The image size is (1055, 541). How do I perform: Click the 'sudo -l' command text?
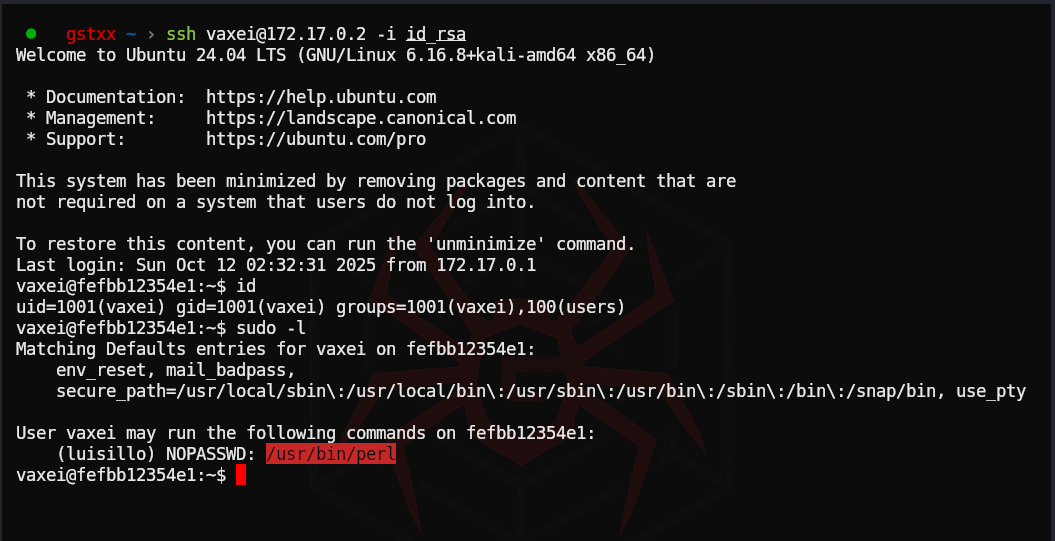pos(270,328)
